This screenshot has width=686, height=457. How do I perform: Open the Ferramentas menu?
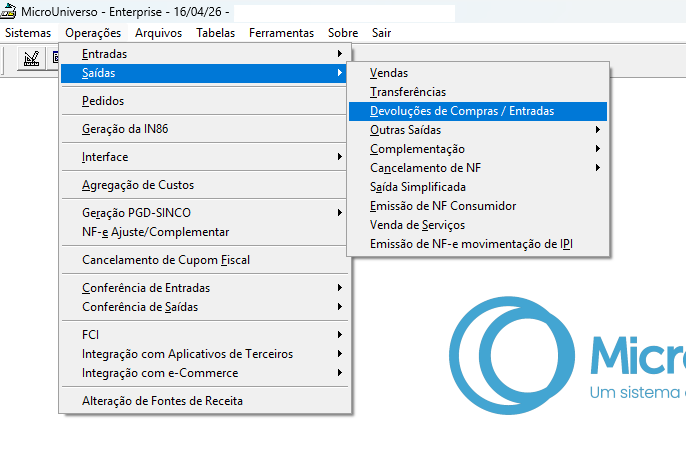[x=281, y=33]
